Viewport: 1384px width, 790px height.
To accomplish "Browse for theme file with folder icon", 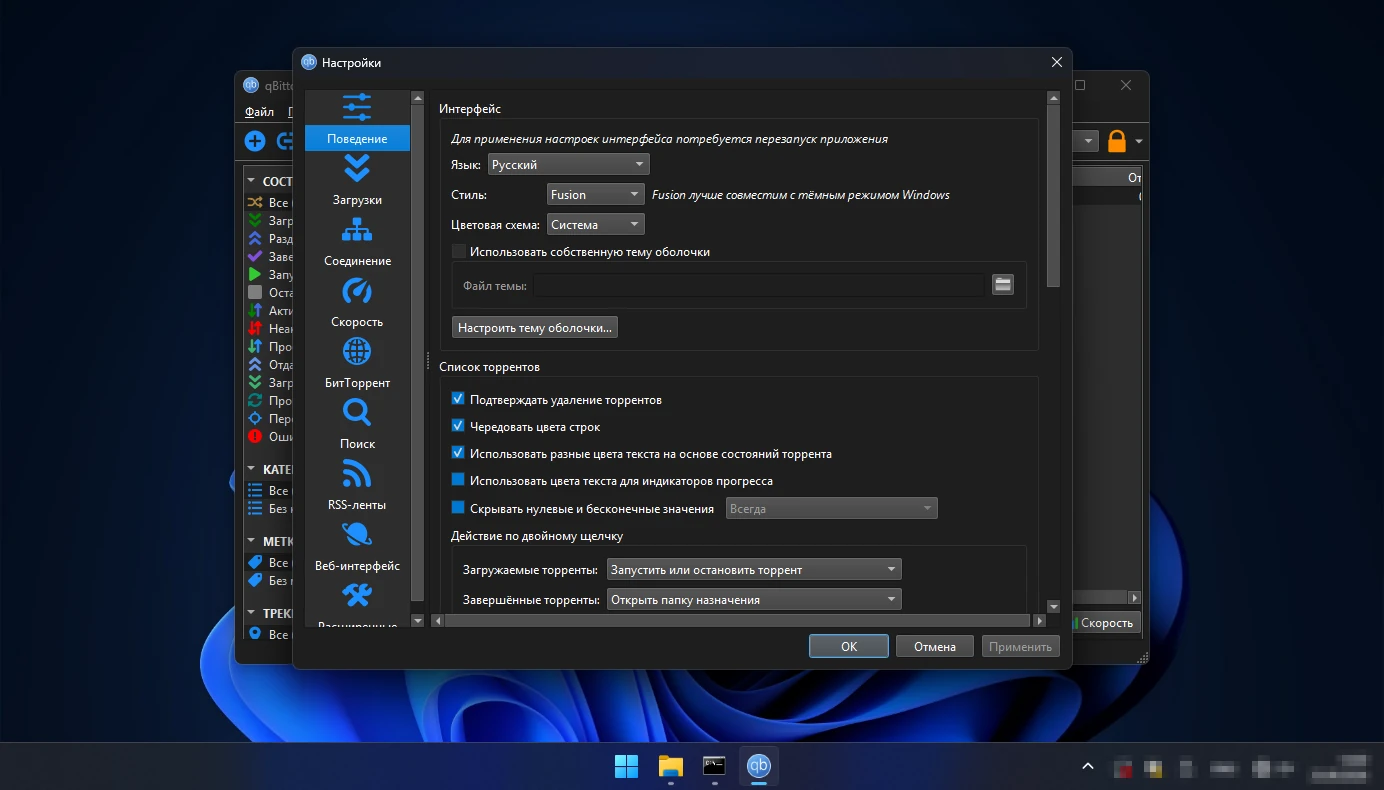I will click(x=1003, y=285).
